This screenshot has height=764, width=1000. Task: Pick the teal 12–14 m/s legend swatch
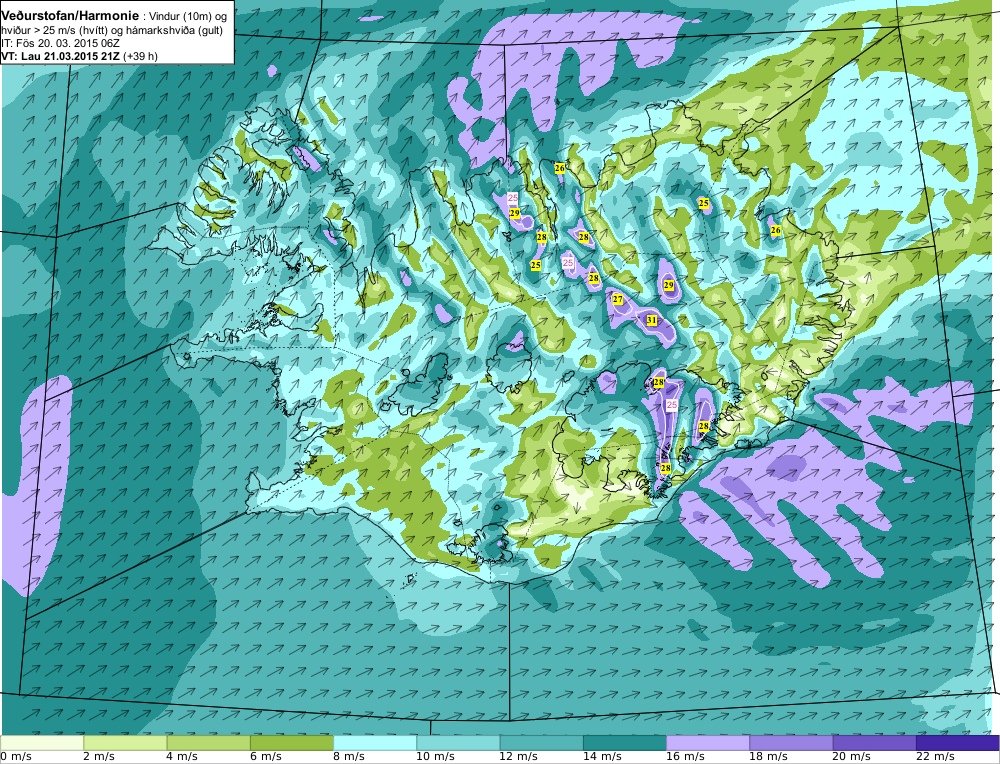(541, 743)
